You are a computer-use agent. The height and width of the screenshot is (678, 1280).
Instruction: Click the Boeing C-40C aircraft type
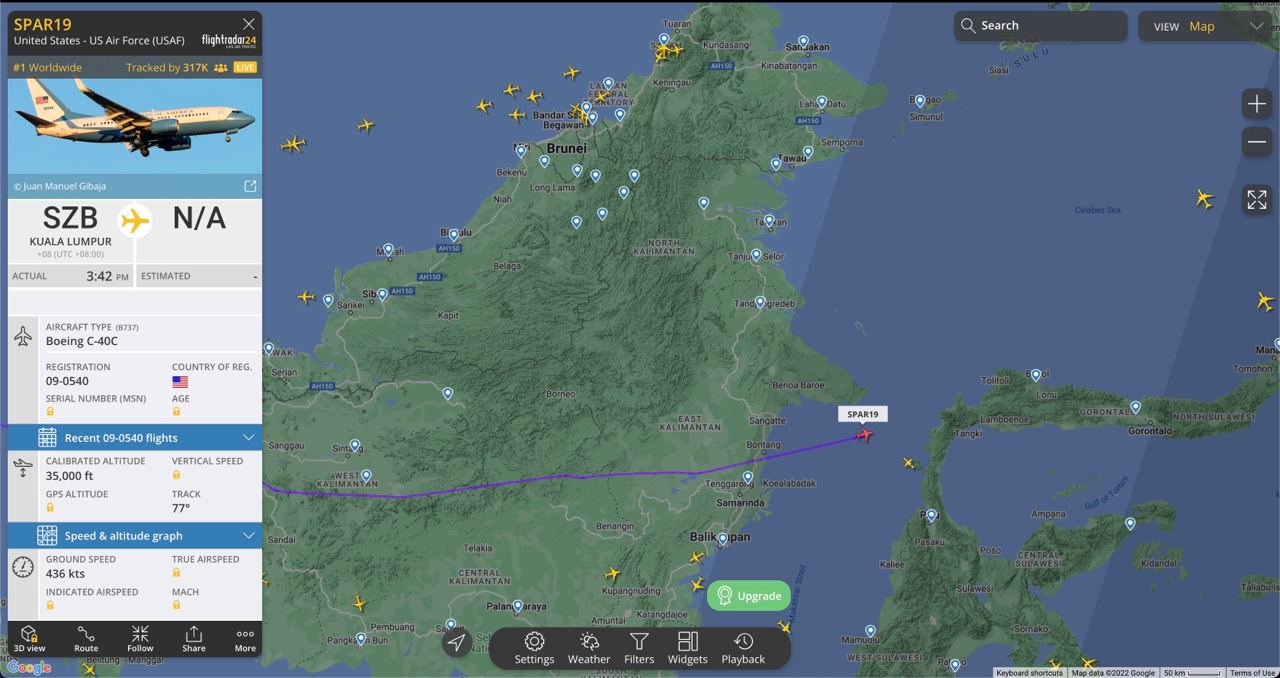(x=81, y=341)
